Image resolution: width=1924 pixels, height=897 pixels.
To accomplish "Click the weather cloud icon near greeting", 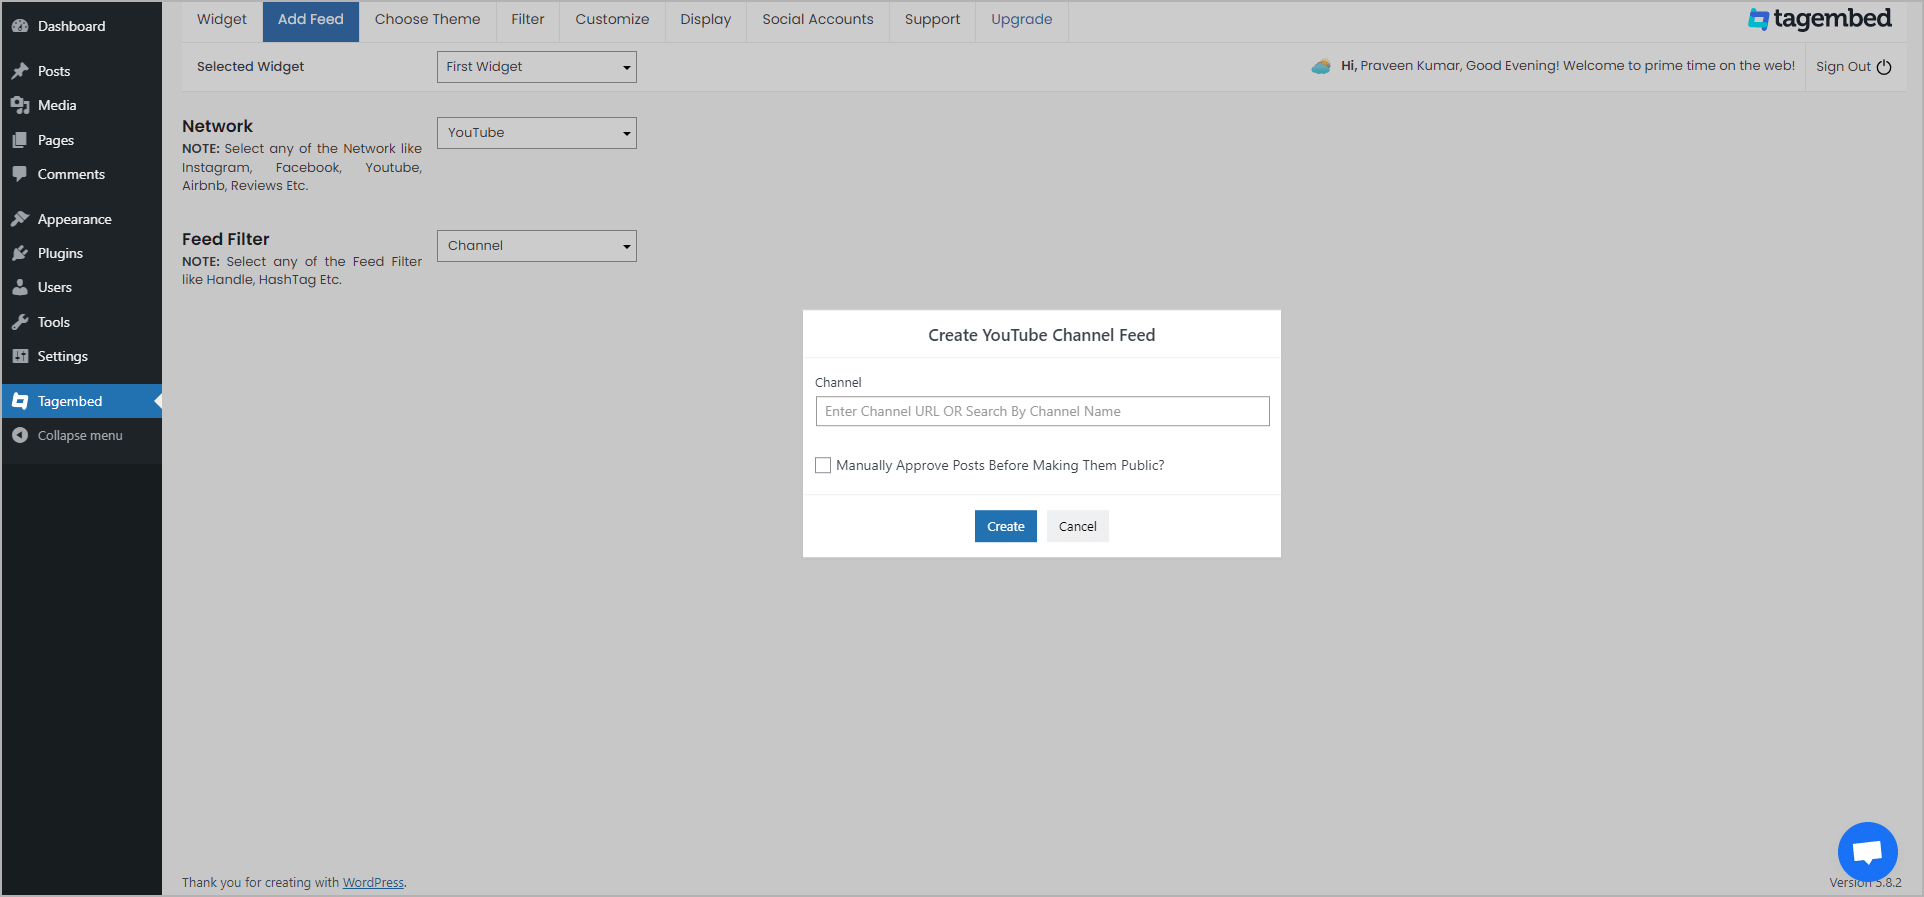I will (1321, 66).
